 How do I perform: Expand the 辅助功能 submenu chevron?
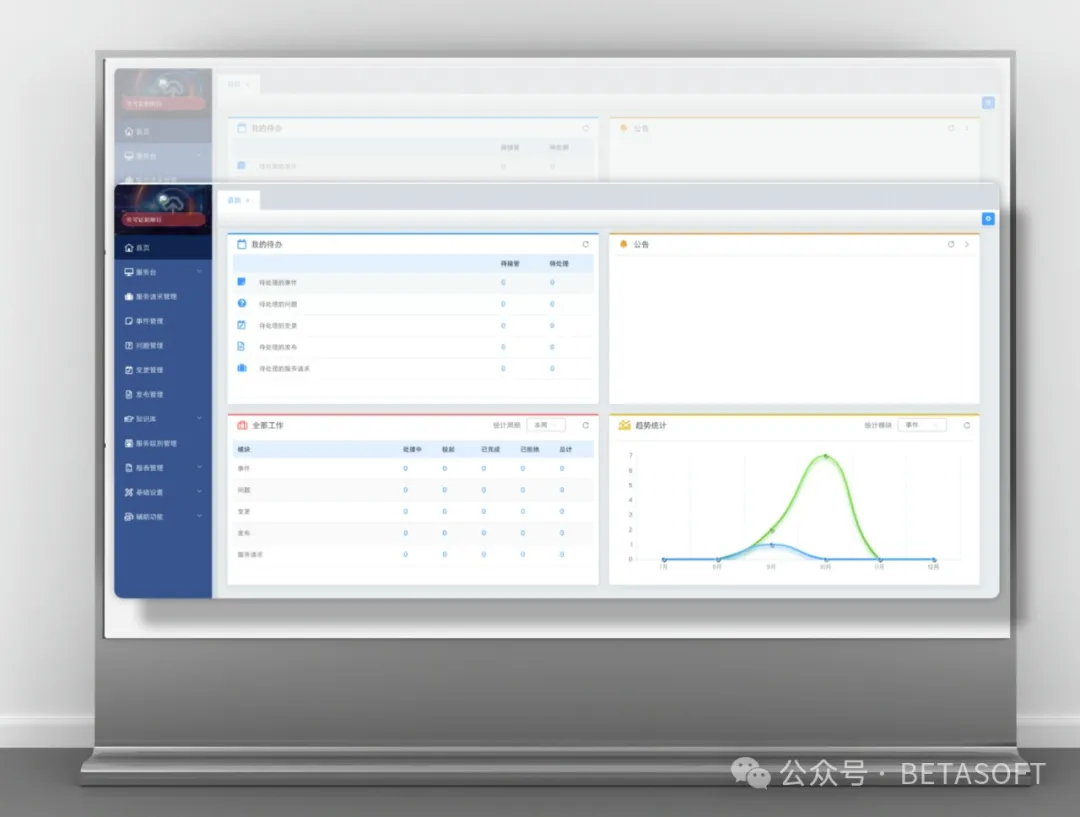click(x=200, y=516)
